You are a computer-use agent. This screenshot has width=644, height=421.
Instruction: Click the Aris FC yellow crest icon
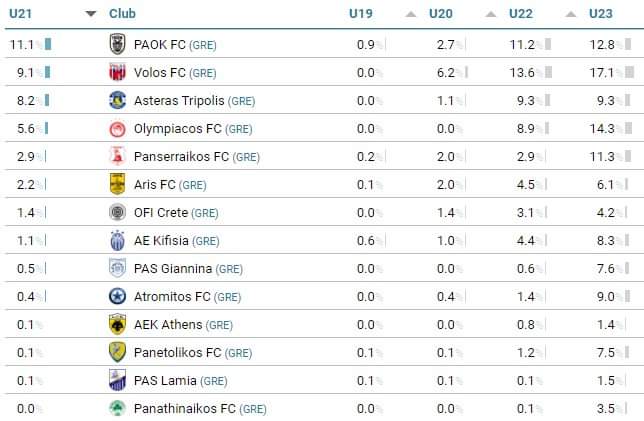point(117,185)
